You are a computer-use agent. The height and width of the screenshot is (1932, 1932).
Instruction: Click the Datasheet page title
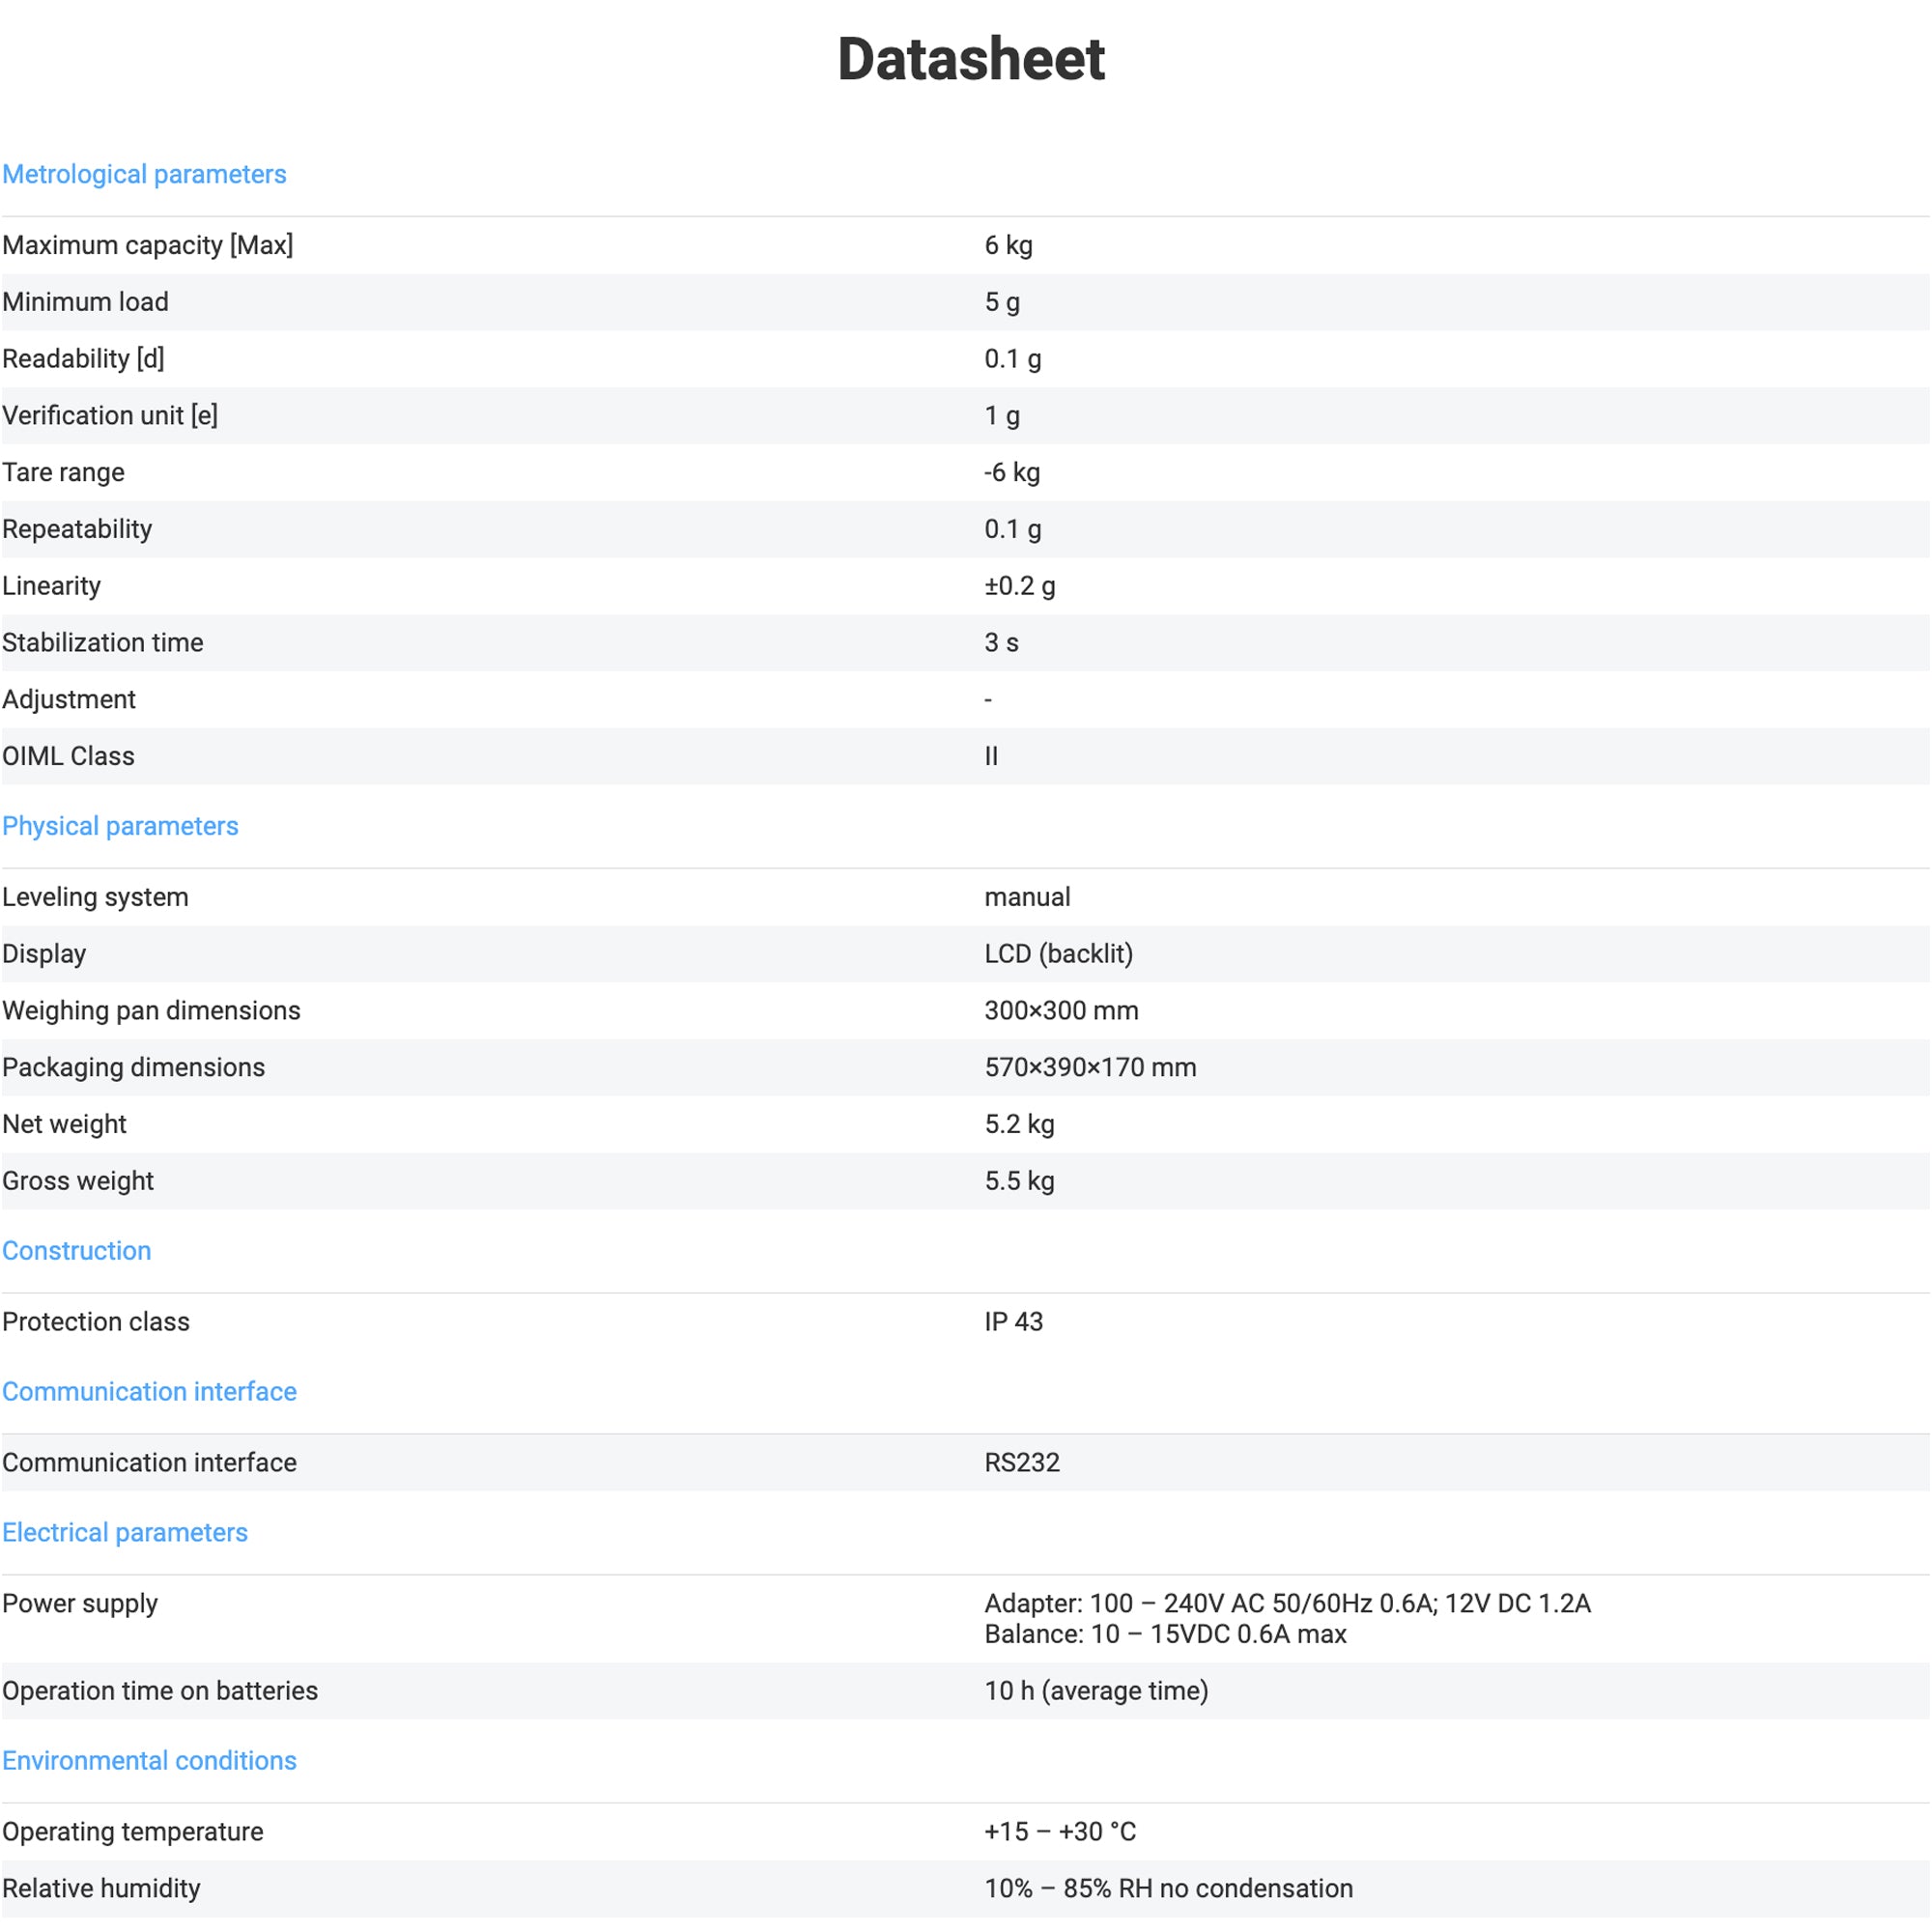[x=970, y=58]
